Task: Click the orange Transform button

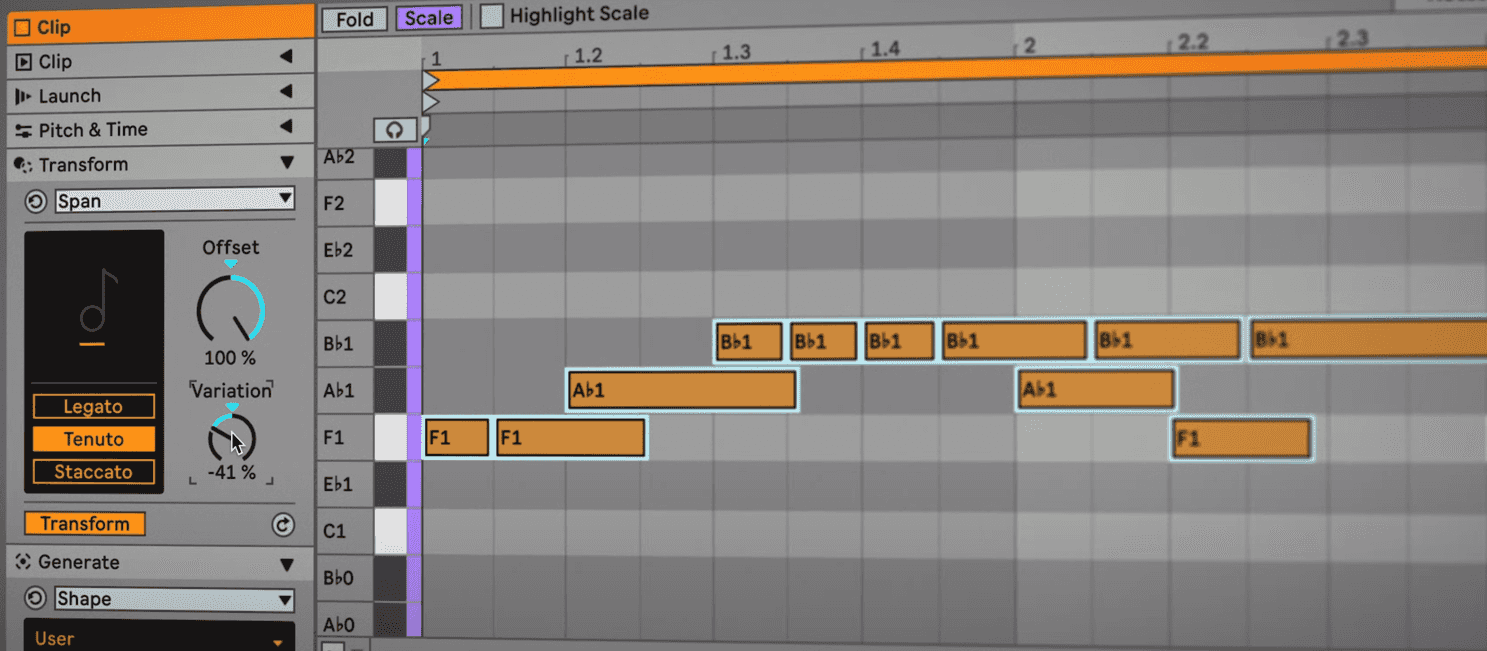Action: pyautogui.click(x=84, y=523)
